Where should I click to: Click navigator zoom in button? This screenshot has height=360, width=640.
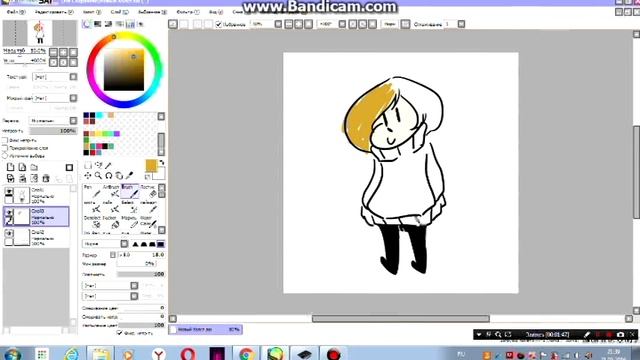[63, 52]
